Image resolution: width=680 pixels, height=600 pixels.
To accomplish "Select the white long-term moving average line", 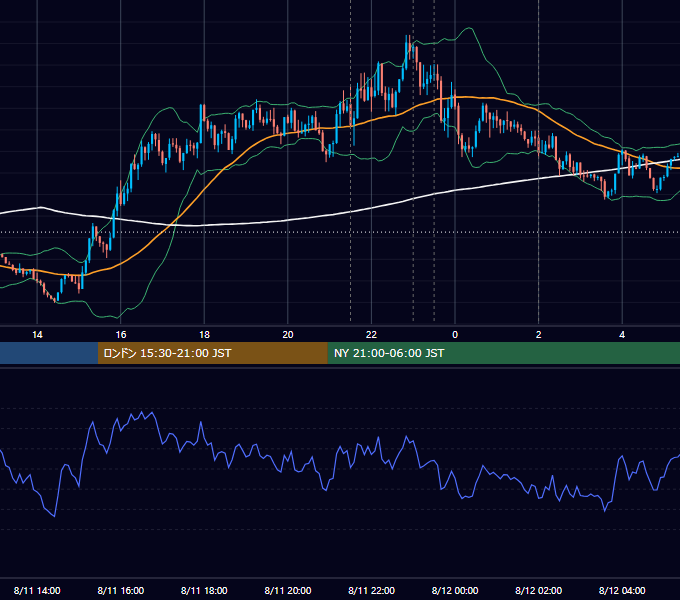I will (330, 215).
